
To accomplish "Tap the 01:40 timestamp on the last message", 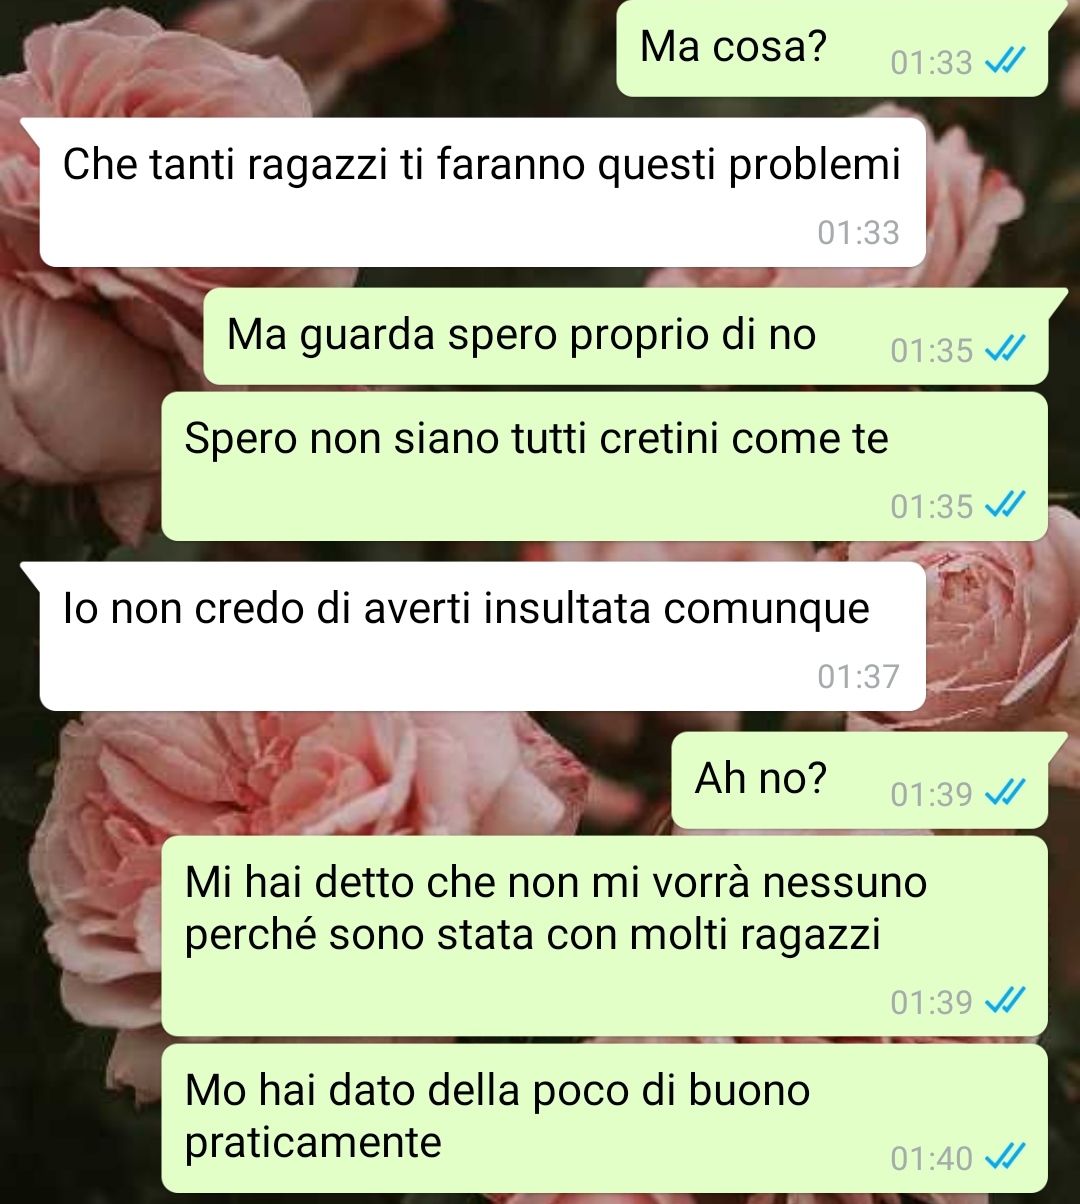I will point(931,1159).
